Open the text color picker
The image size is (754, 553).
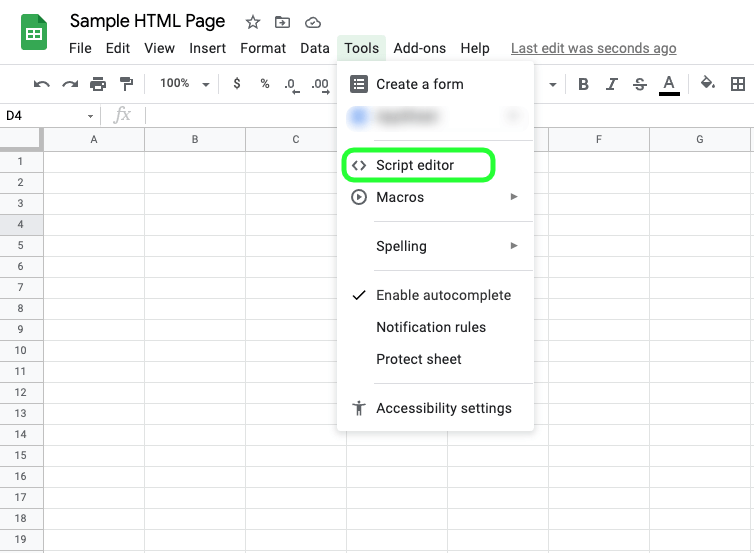tap(669, 85)
